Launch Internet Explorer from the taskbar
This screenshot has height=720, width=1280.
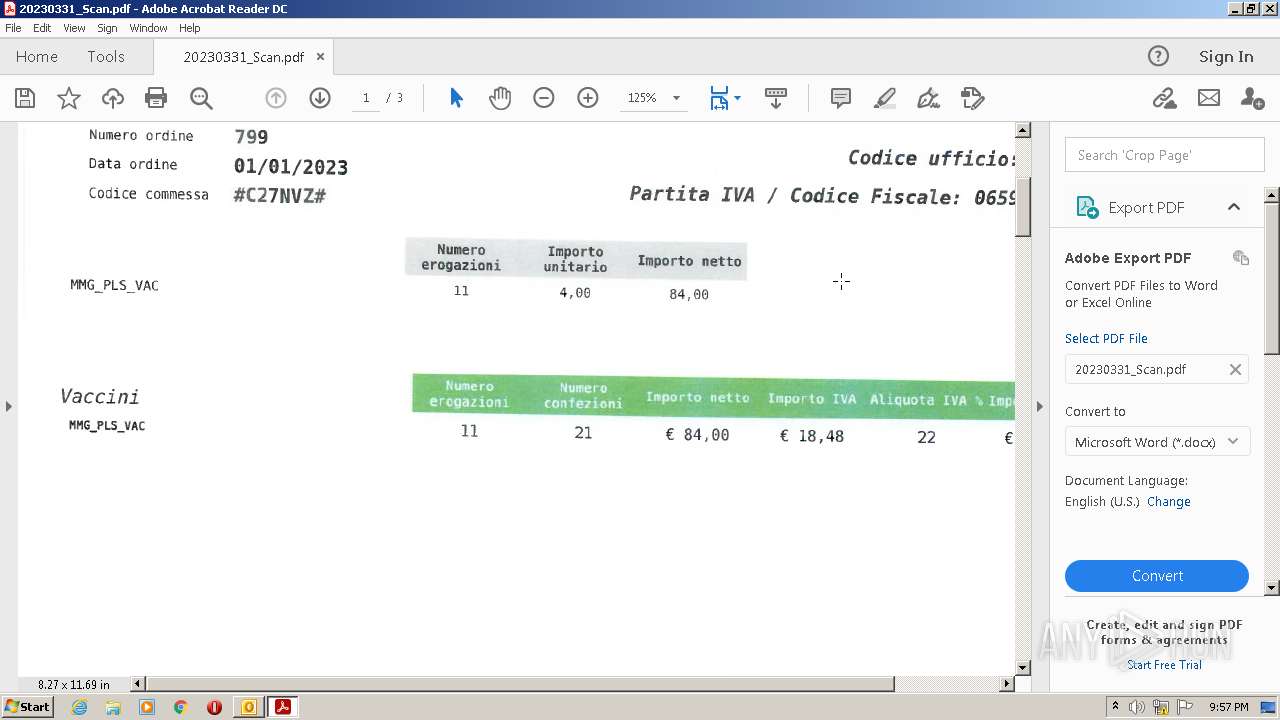click(79, 707)
